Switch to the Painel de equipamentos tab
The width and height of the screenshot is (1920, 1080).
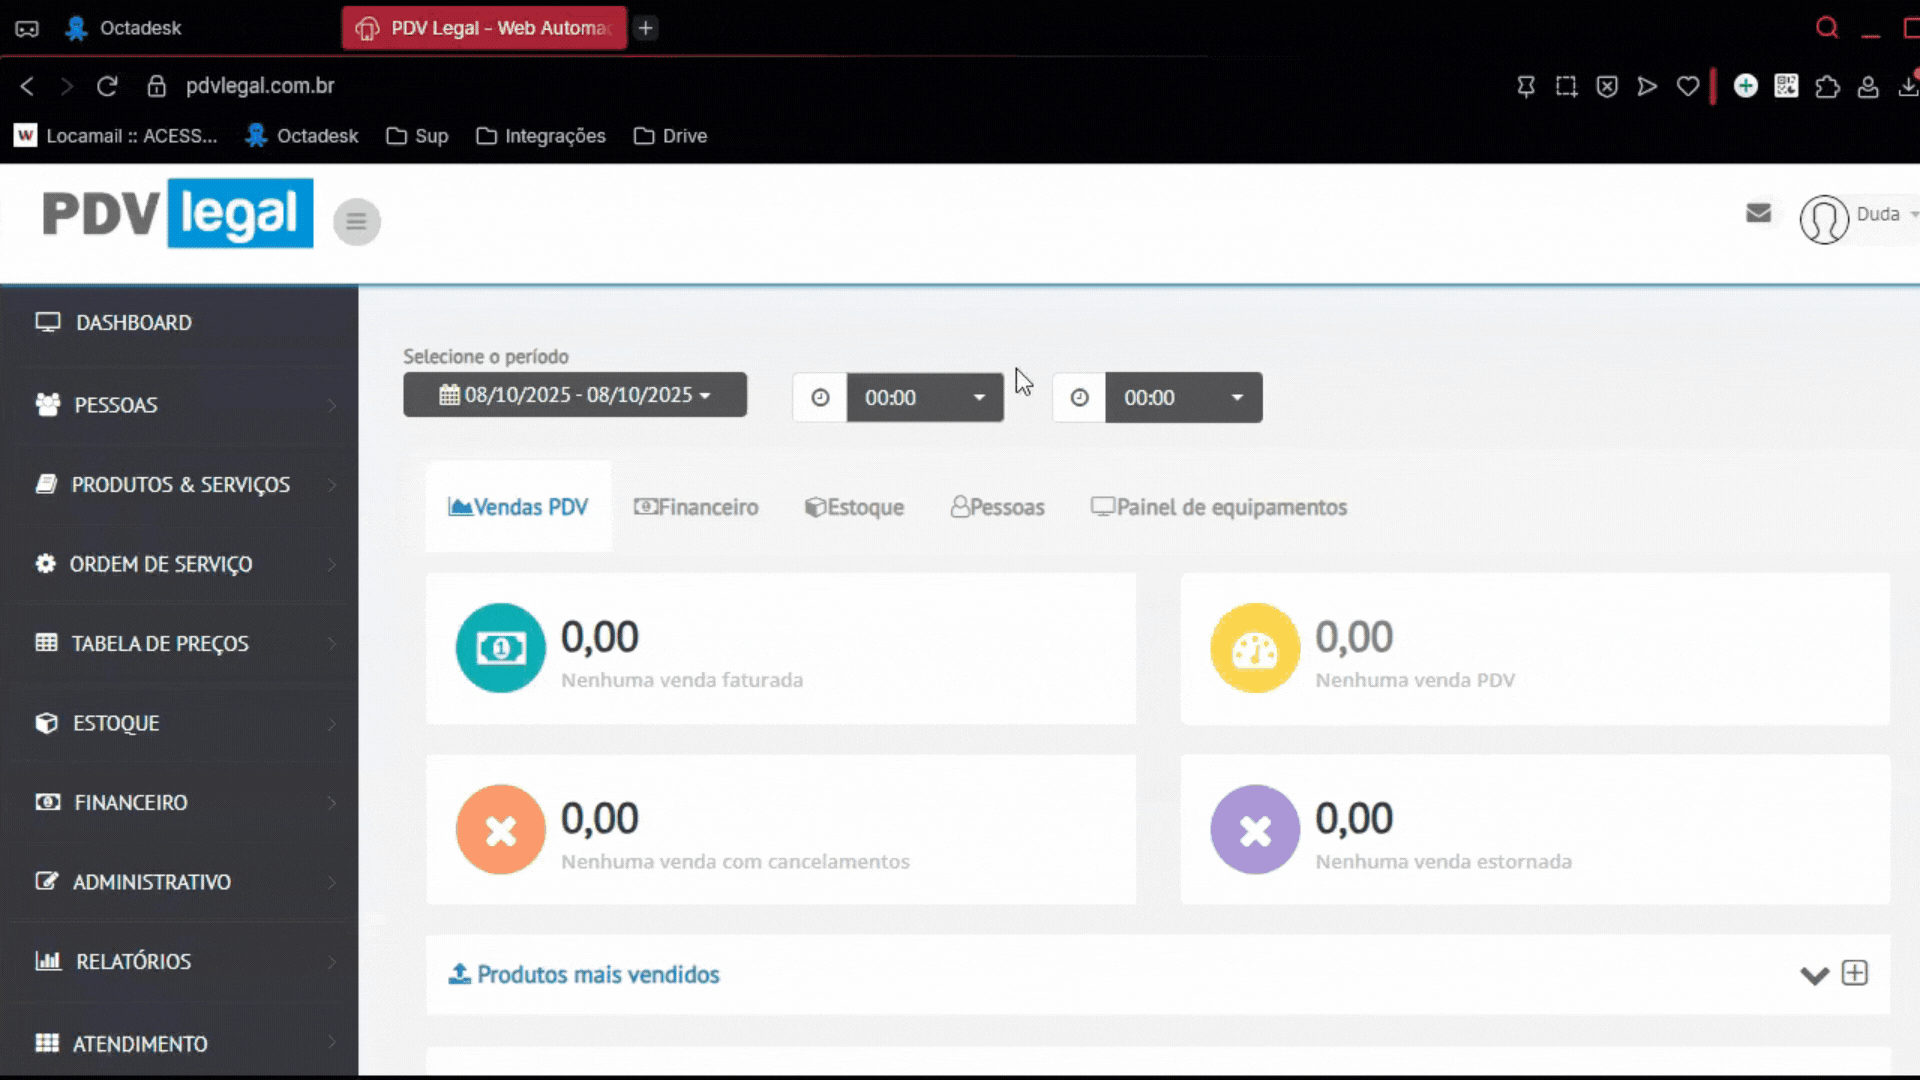(1219, 507)
